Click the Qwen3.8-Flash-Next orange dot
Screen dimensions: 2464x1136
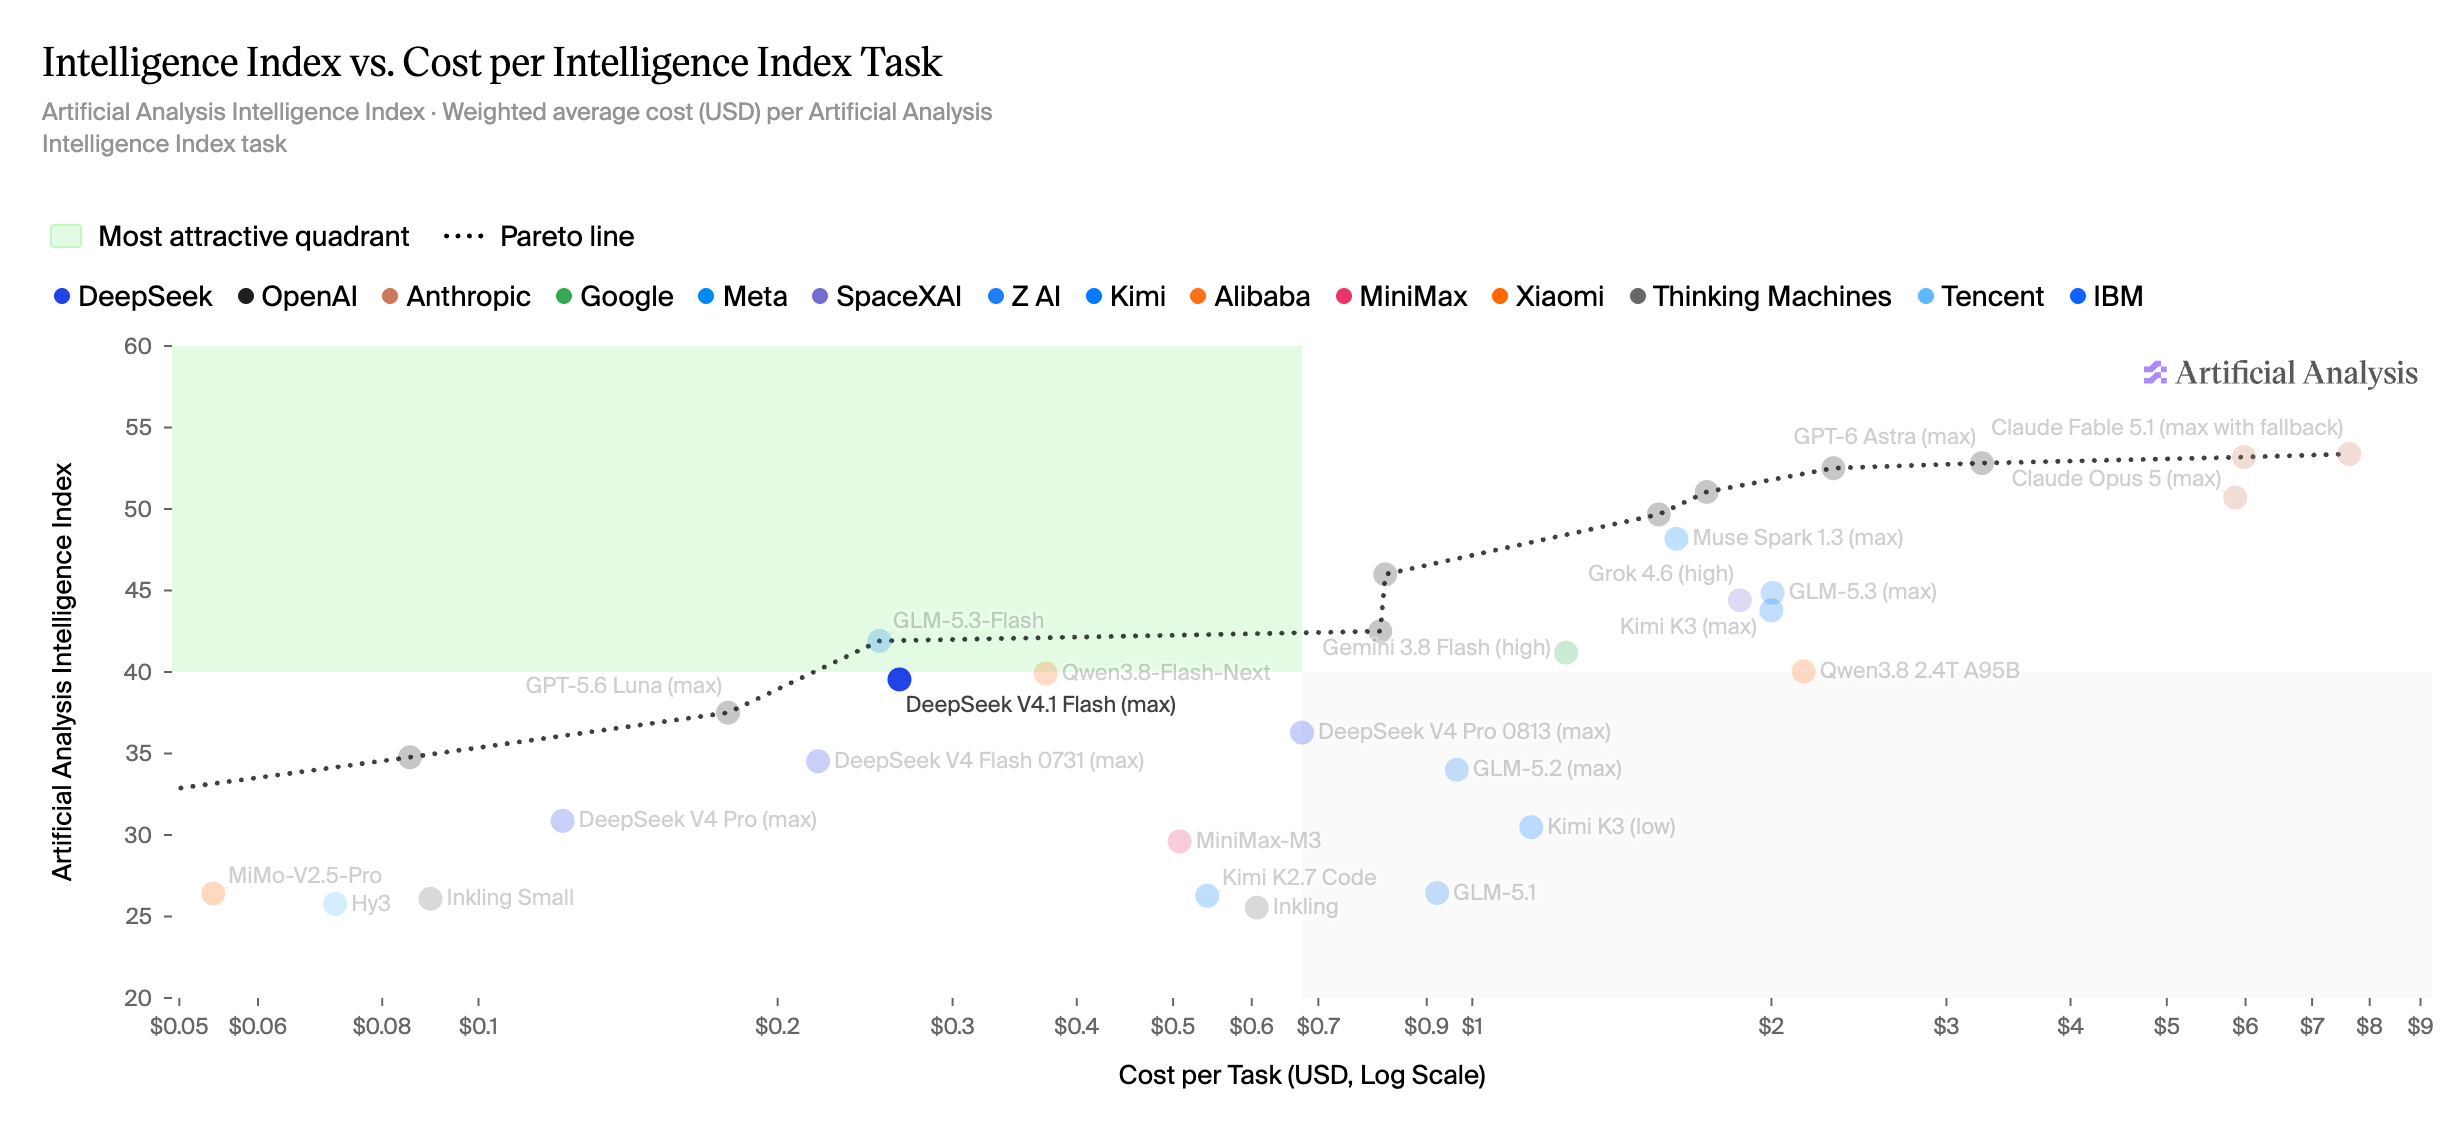tap(1045, 673)
